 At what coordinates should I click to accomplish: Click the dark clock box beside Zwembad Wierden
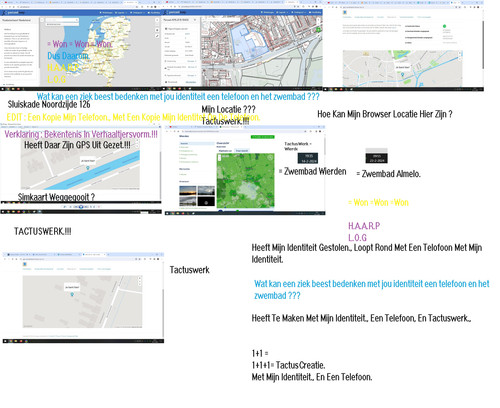308,158
